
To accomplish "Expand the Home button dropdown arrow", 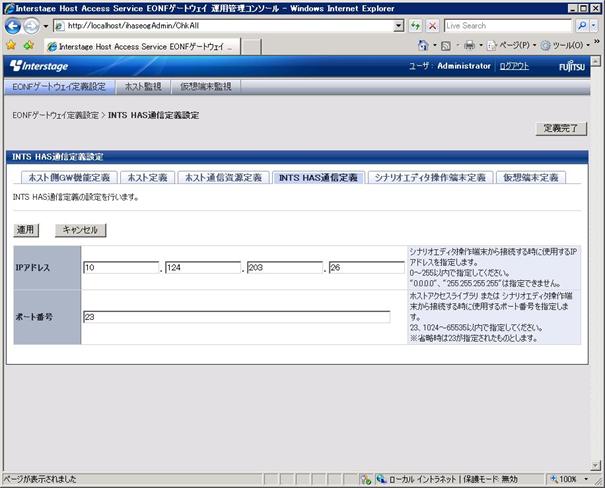I will tap(434, 46).
